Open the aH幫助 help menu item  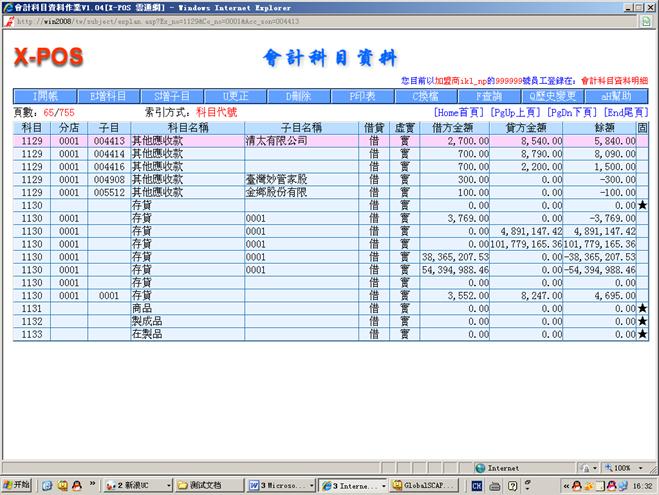(x=616, y=96)
